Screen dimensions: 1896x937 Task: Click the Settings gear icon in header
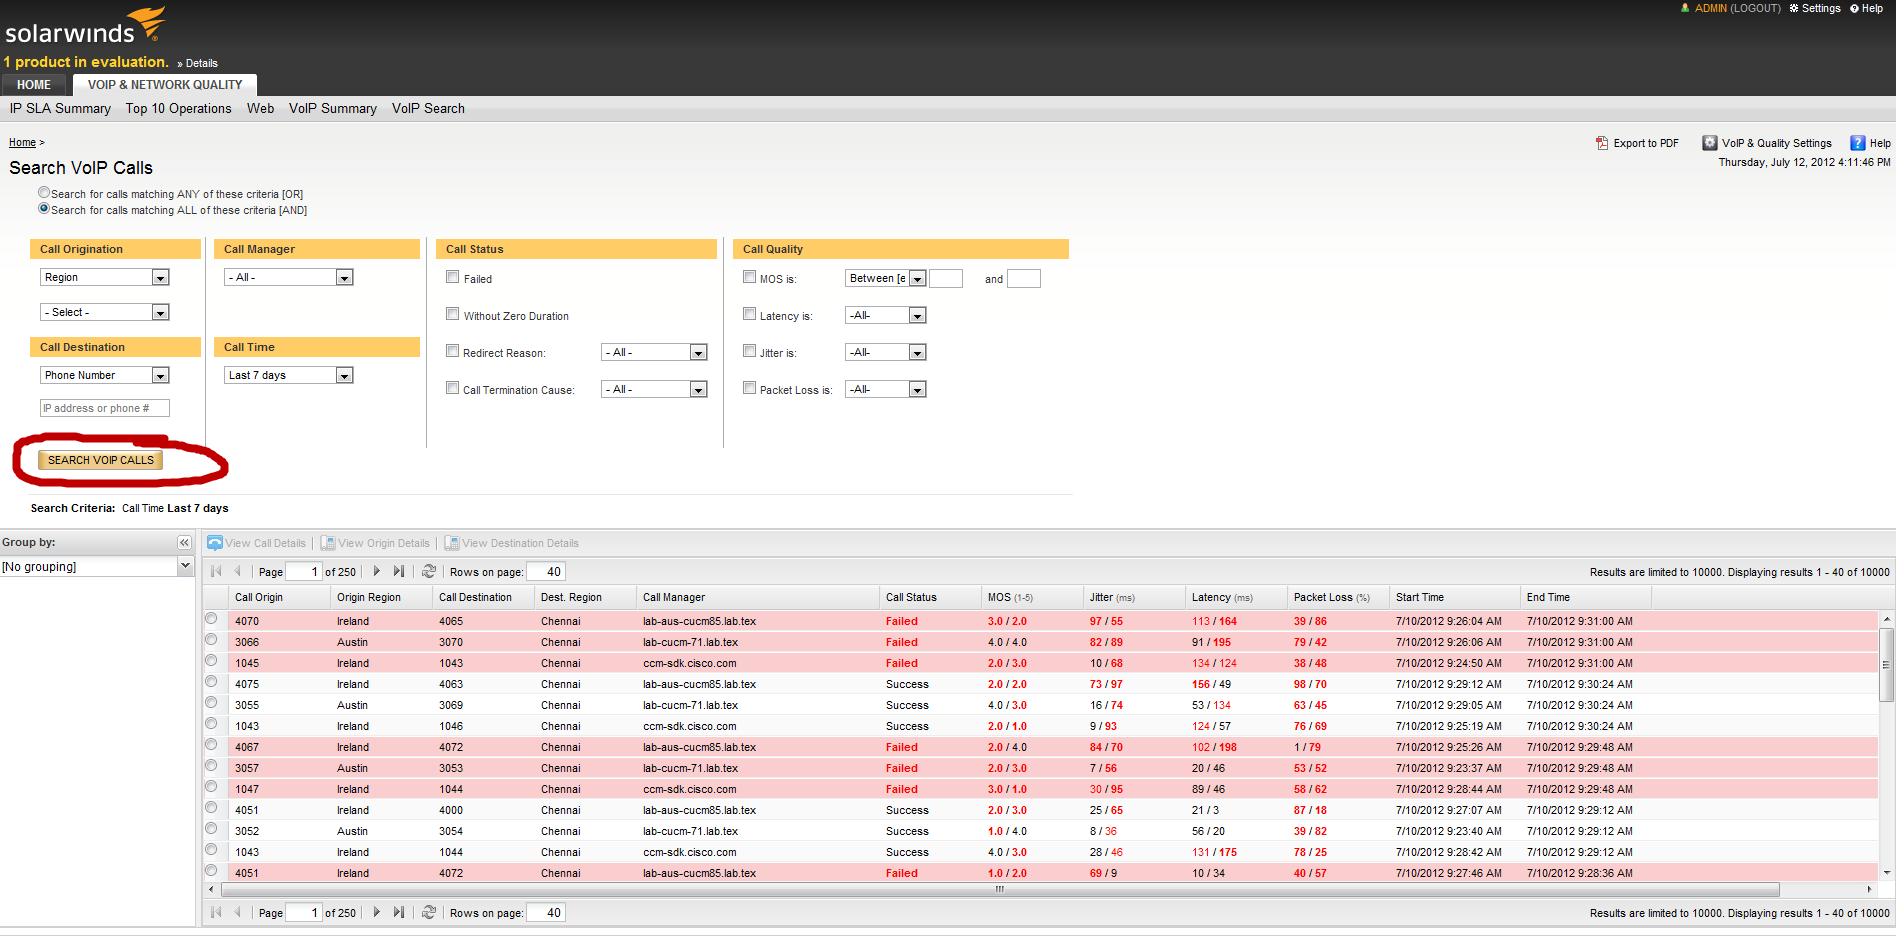[x=1794, y=8]
